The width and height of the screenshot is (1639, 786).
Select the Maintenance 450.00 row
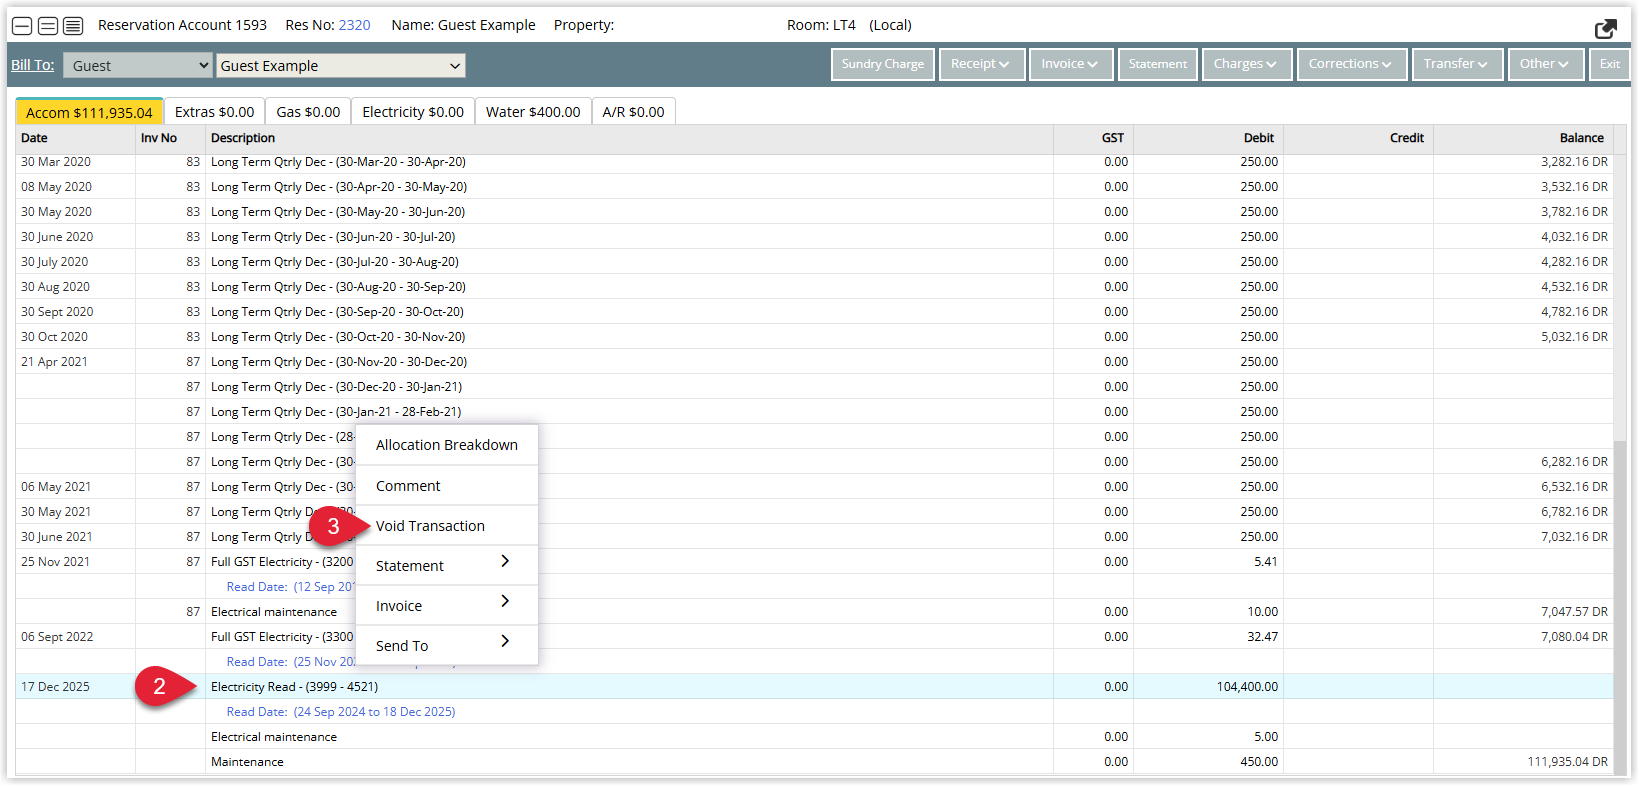(x=814, y=762)
